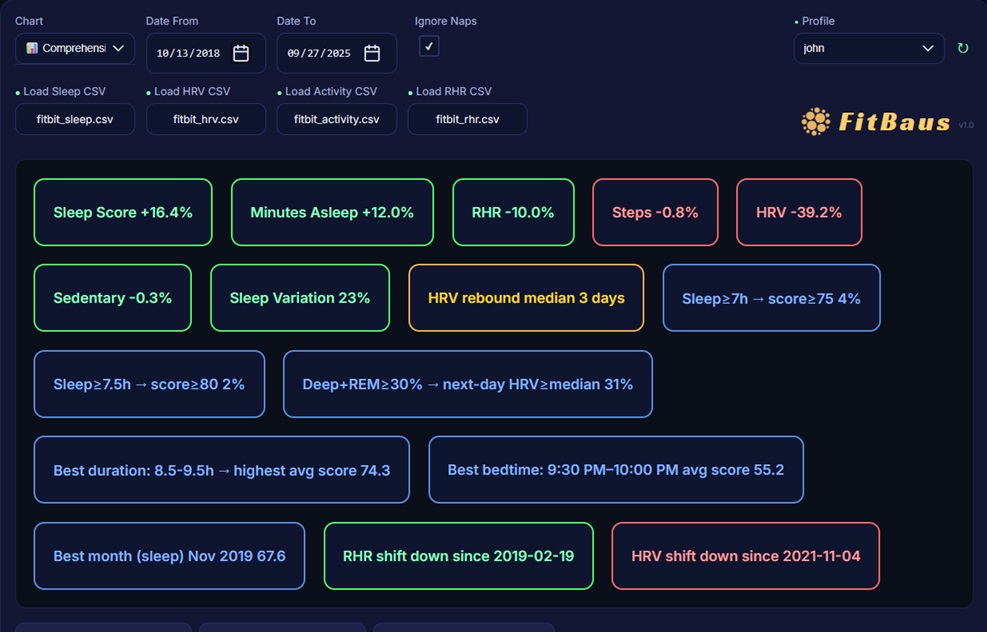Click the HRV -39.2% insight card
The width and height of the screenshot is (987, 632).
pos(799,212)
